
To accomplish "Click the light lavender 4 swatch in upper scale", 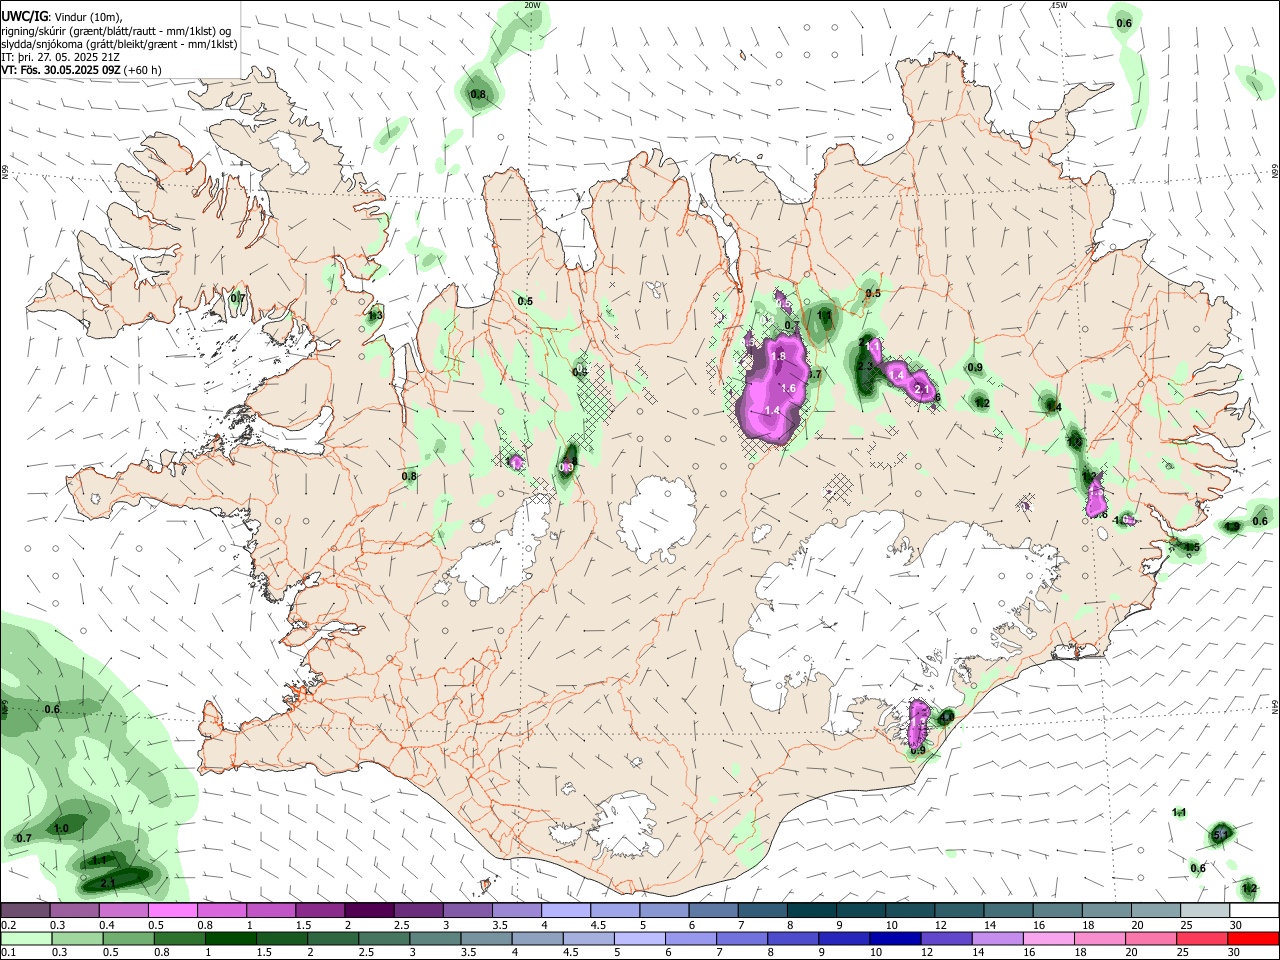I will pos(566,910).
